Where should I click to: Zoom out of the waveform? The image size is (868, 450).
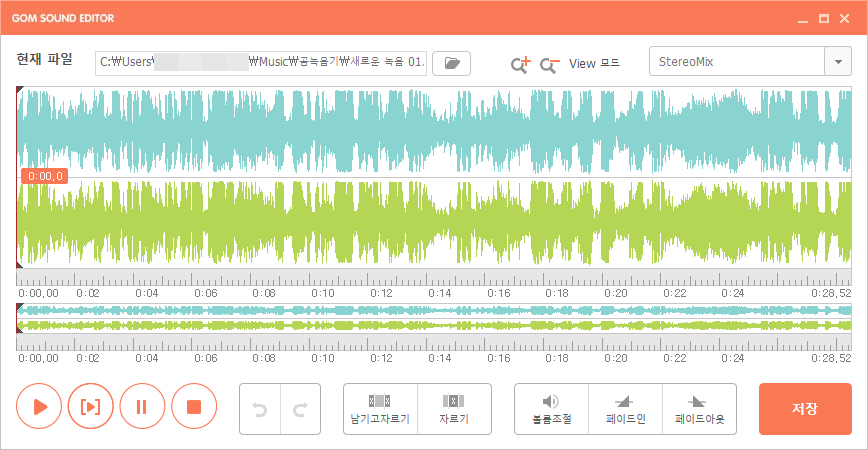550,65
